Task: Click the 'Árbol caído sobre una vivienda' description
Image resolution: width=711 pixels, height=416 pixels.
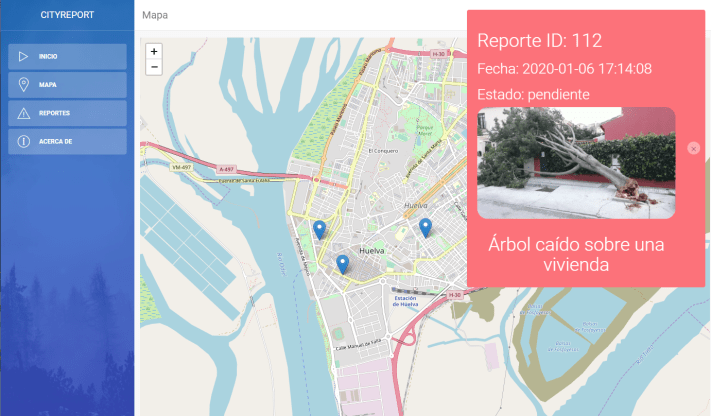Action: (576, 254)
